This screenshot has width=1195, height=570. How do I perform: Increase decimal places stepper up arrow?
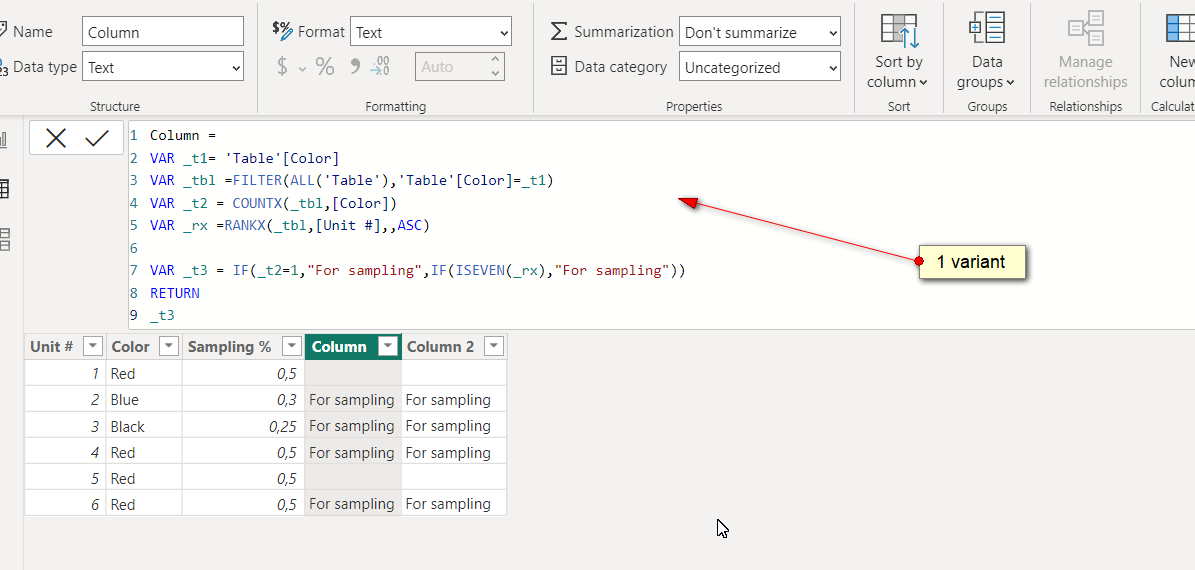pos(496,59)
